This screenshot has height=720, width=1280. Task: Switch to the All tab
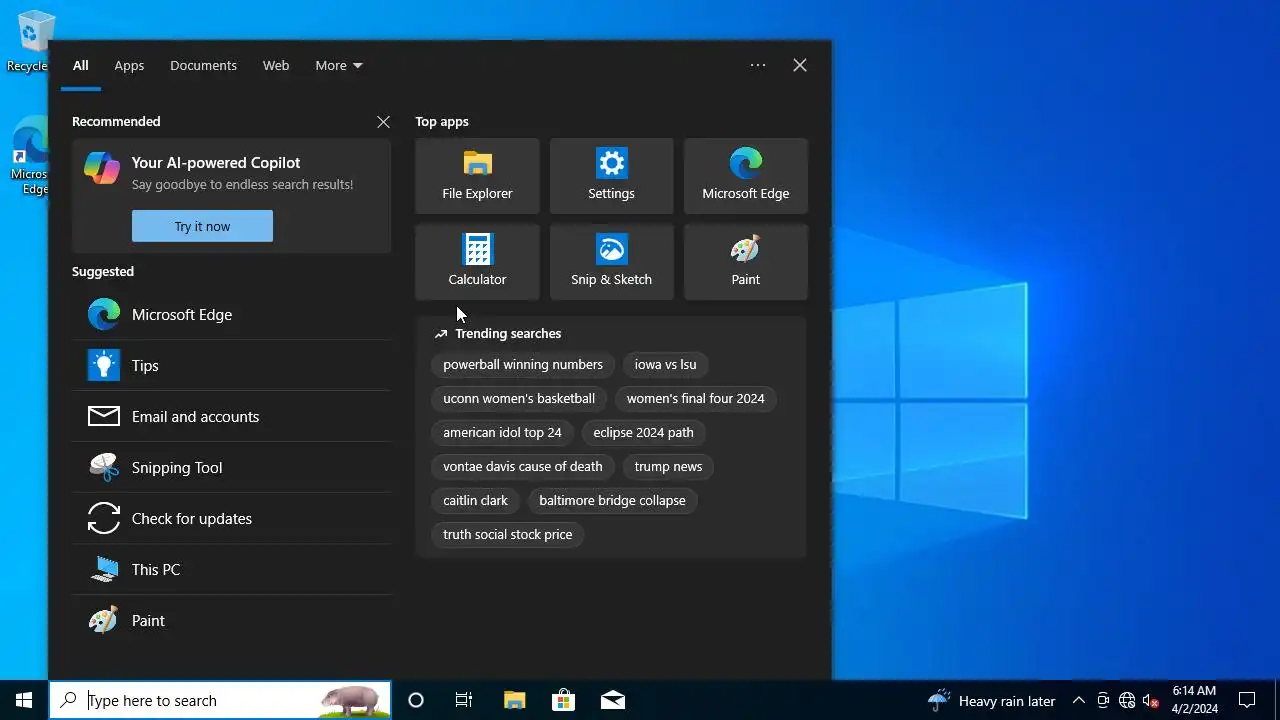pos(81,65)
